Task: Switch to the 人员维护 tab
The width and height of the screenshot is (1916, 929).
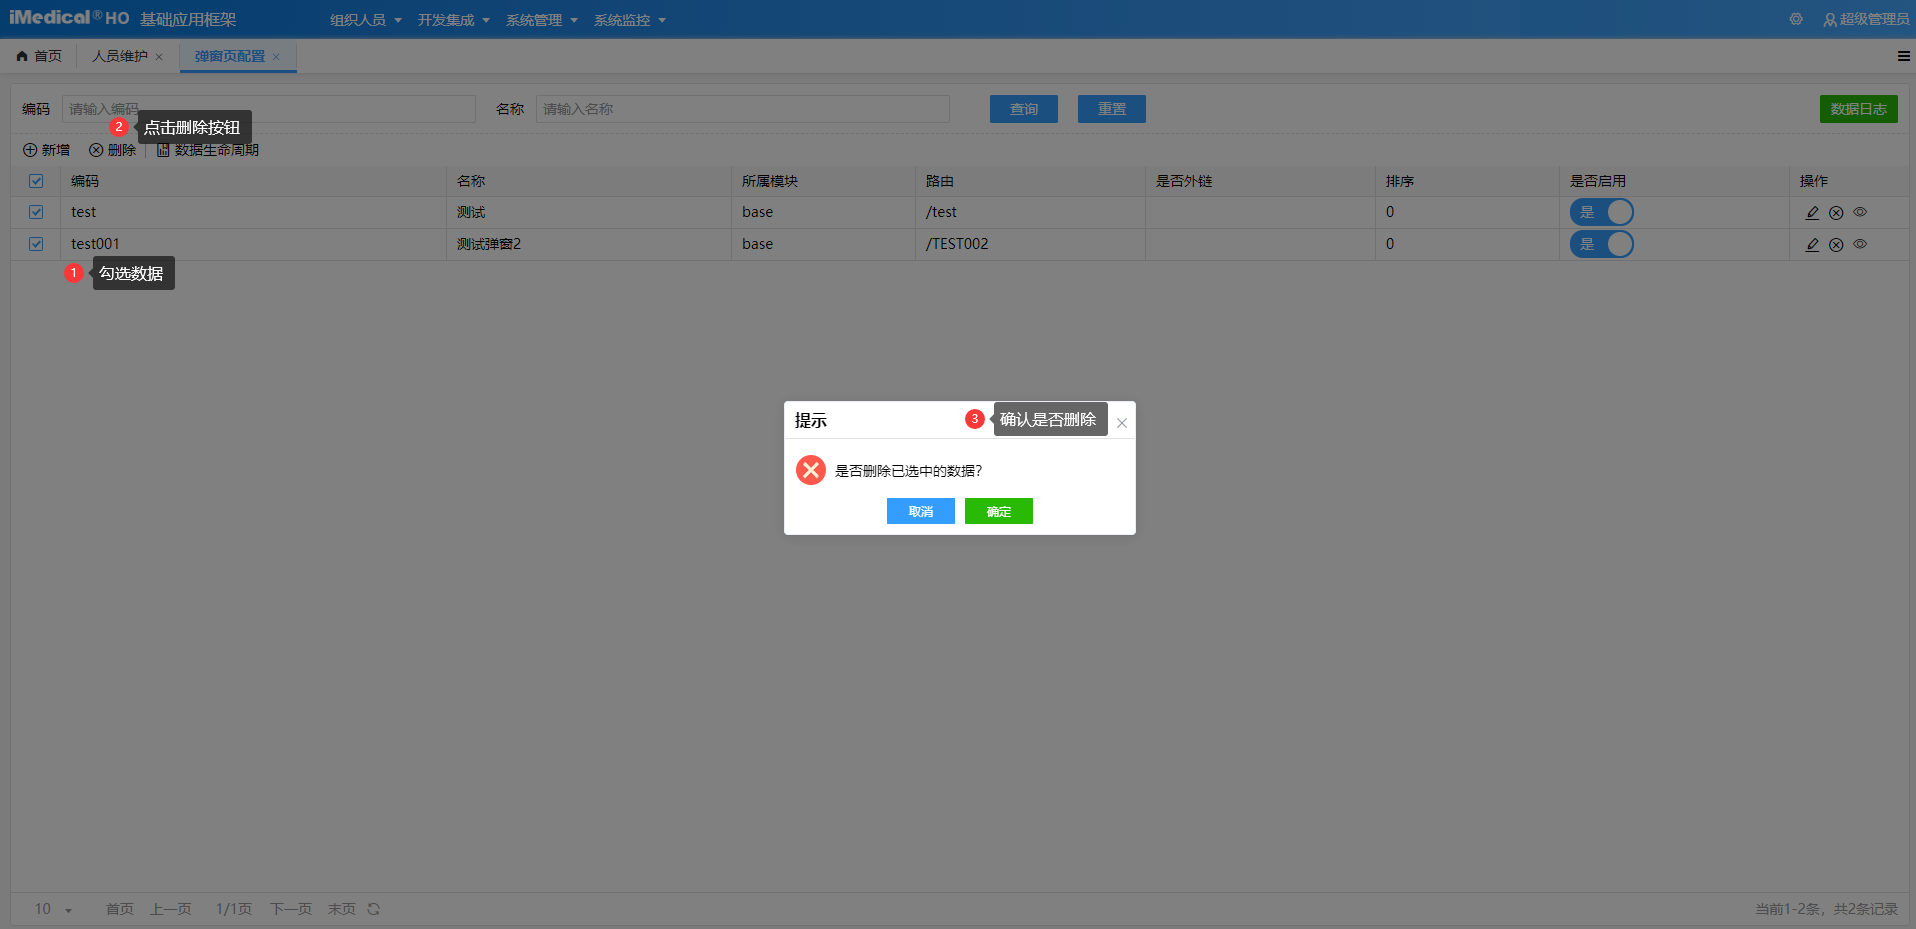Action: pyautogui.click(x=120, y=56)
